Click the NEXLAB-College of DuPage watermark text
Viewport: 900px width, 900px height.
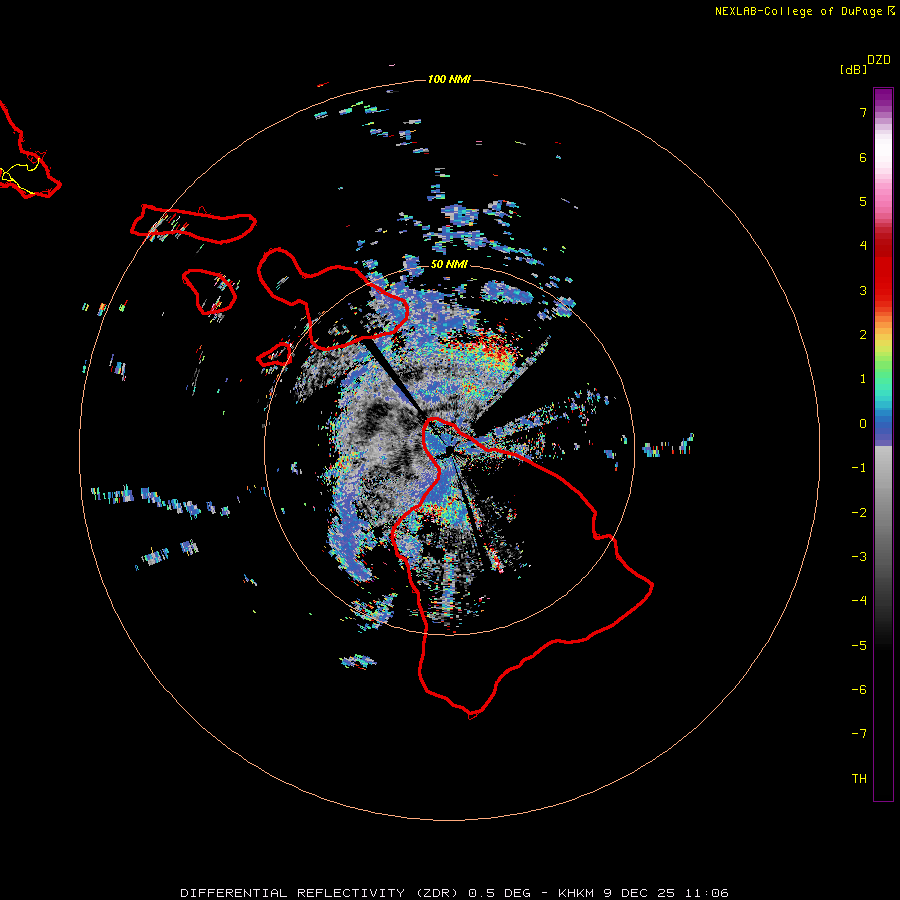point(798,11)
